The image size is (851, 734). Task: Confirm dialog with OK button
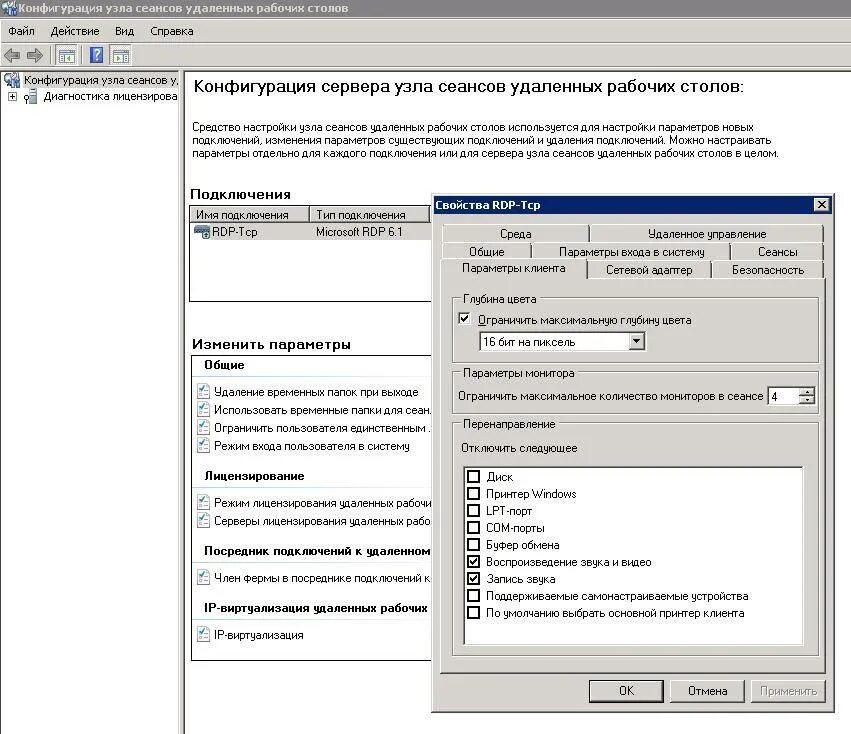[626, 691]
